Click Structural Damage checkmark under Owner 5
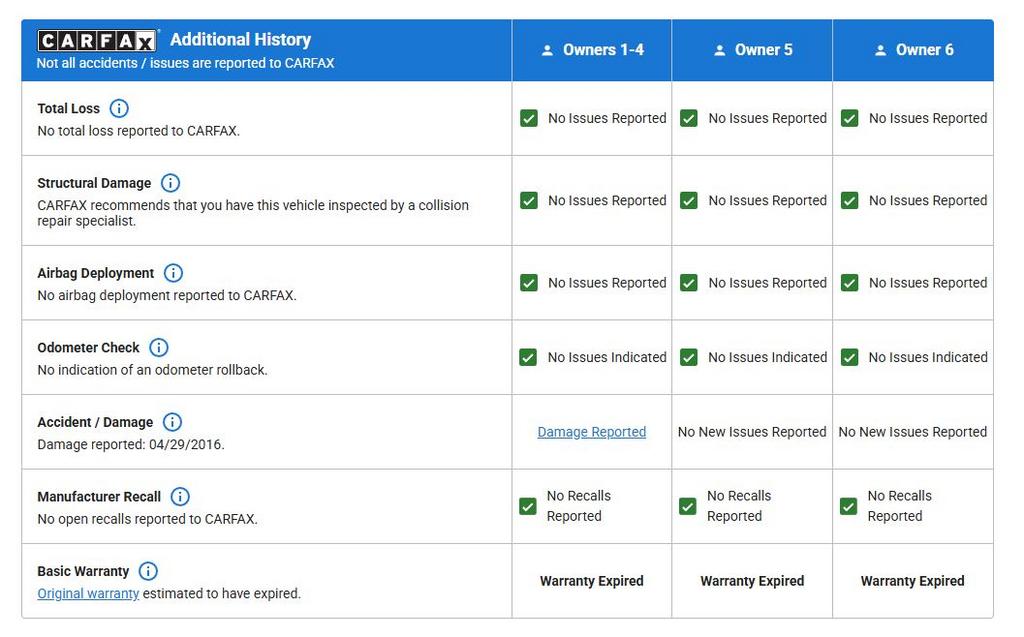This screenshot has width=1024, height=637. click(689, 200)
